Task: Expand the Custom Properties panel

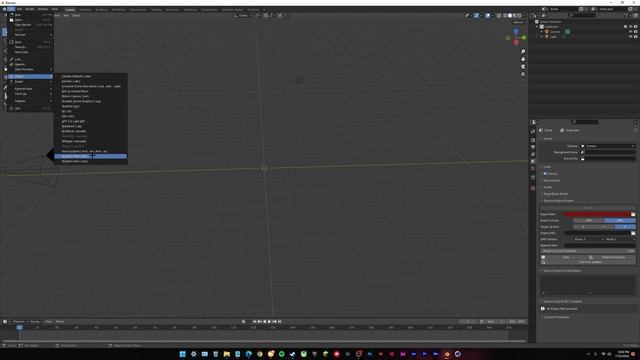Action: (556, 317)
